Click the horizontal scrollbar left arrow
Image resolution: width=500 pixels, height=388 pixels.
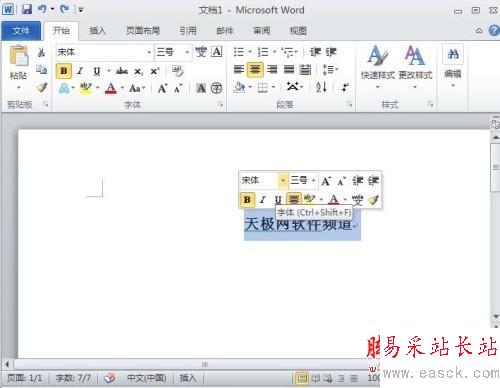point(7,364)
